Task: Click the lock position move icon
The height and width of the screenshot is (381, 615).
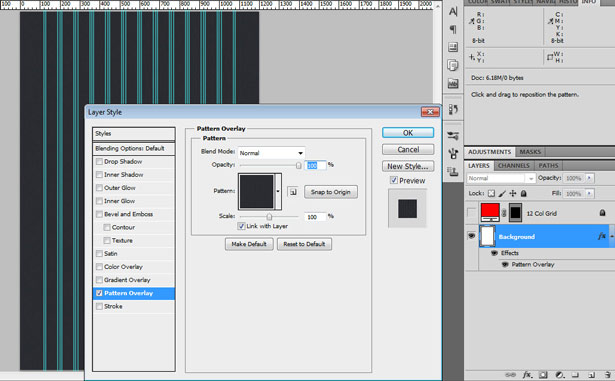Action: pos(513,193)
